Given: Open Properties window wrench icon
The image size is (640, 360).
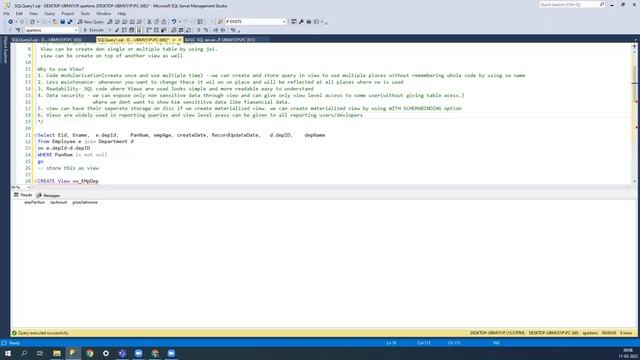Looking at the screenshot, I should pos(301,22).
